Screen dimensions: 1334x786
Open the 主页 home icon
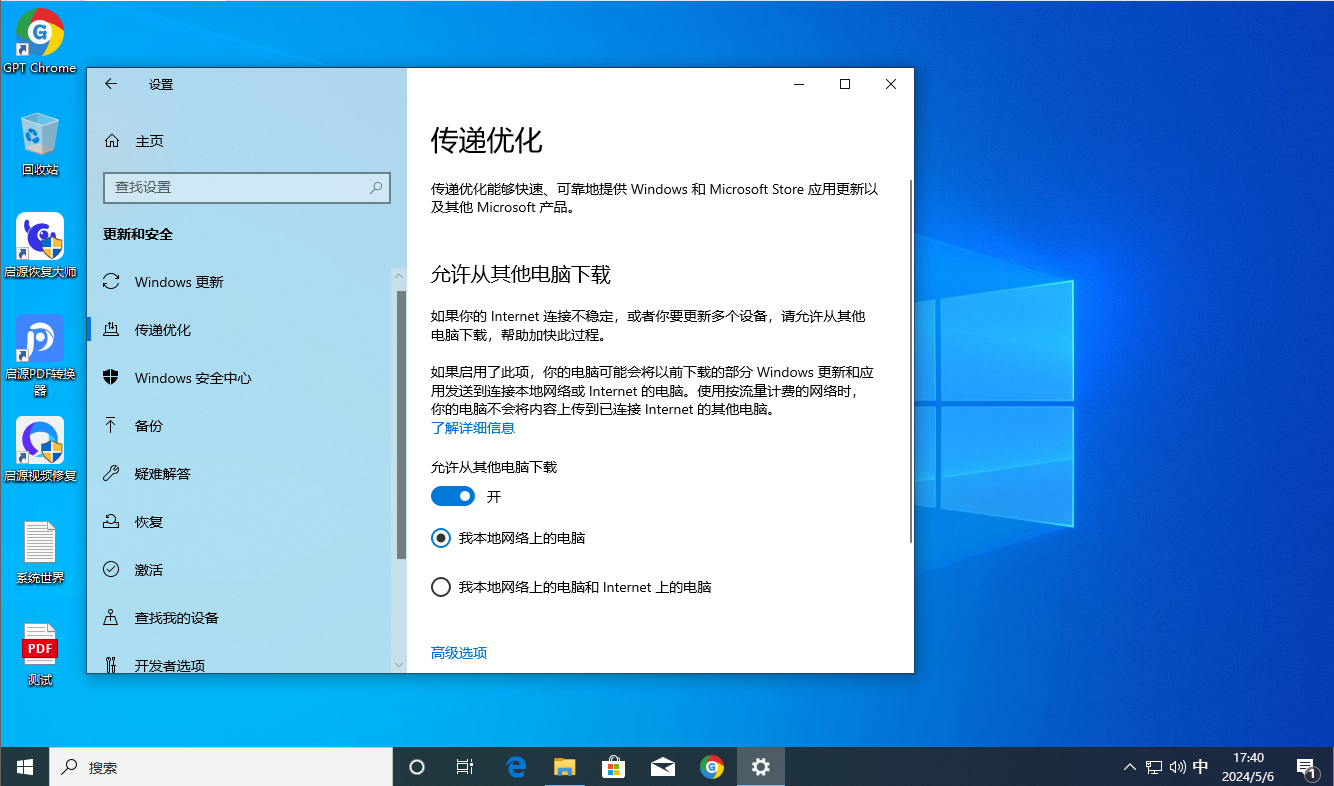pyautogui.click(x=112, y=141)
